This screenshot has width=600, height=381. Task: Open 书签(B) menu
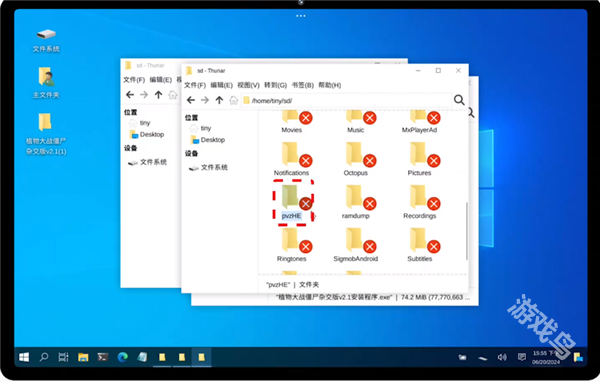click(x=303, y=85)
